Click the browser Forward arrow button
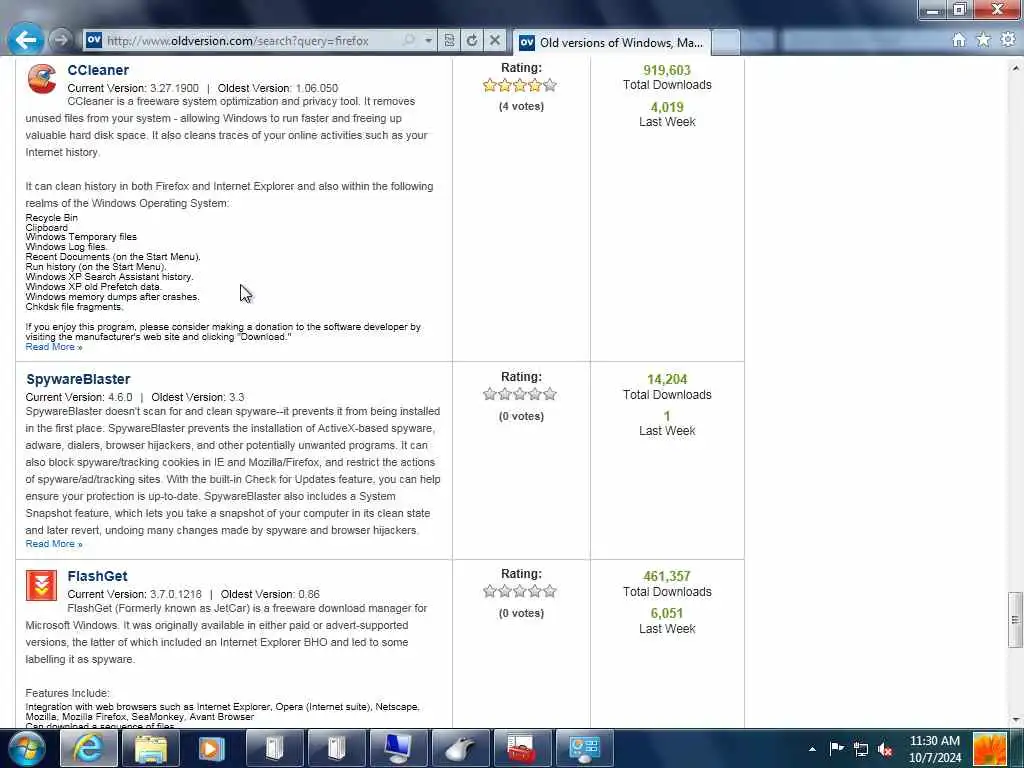Image resolution: width=1024 pixels, height=768 pixels. (60, 40)
